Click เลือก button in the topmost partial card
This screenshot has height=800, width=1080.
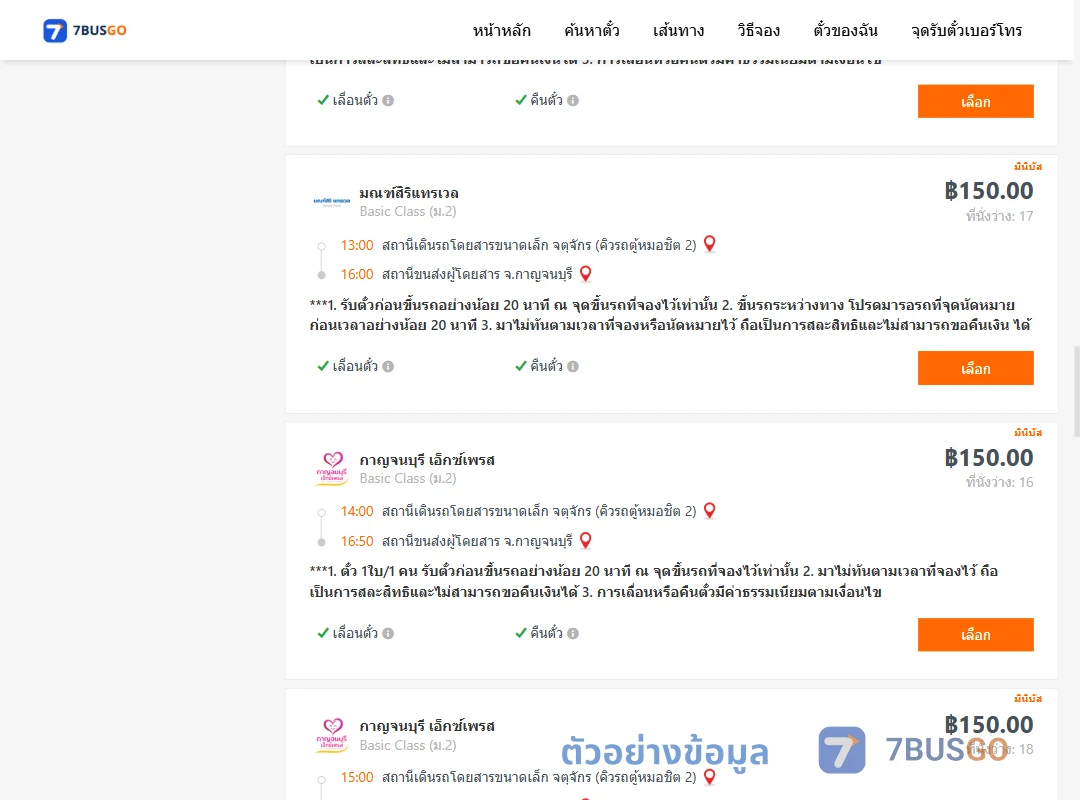(x=975, y=101)
